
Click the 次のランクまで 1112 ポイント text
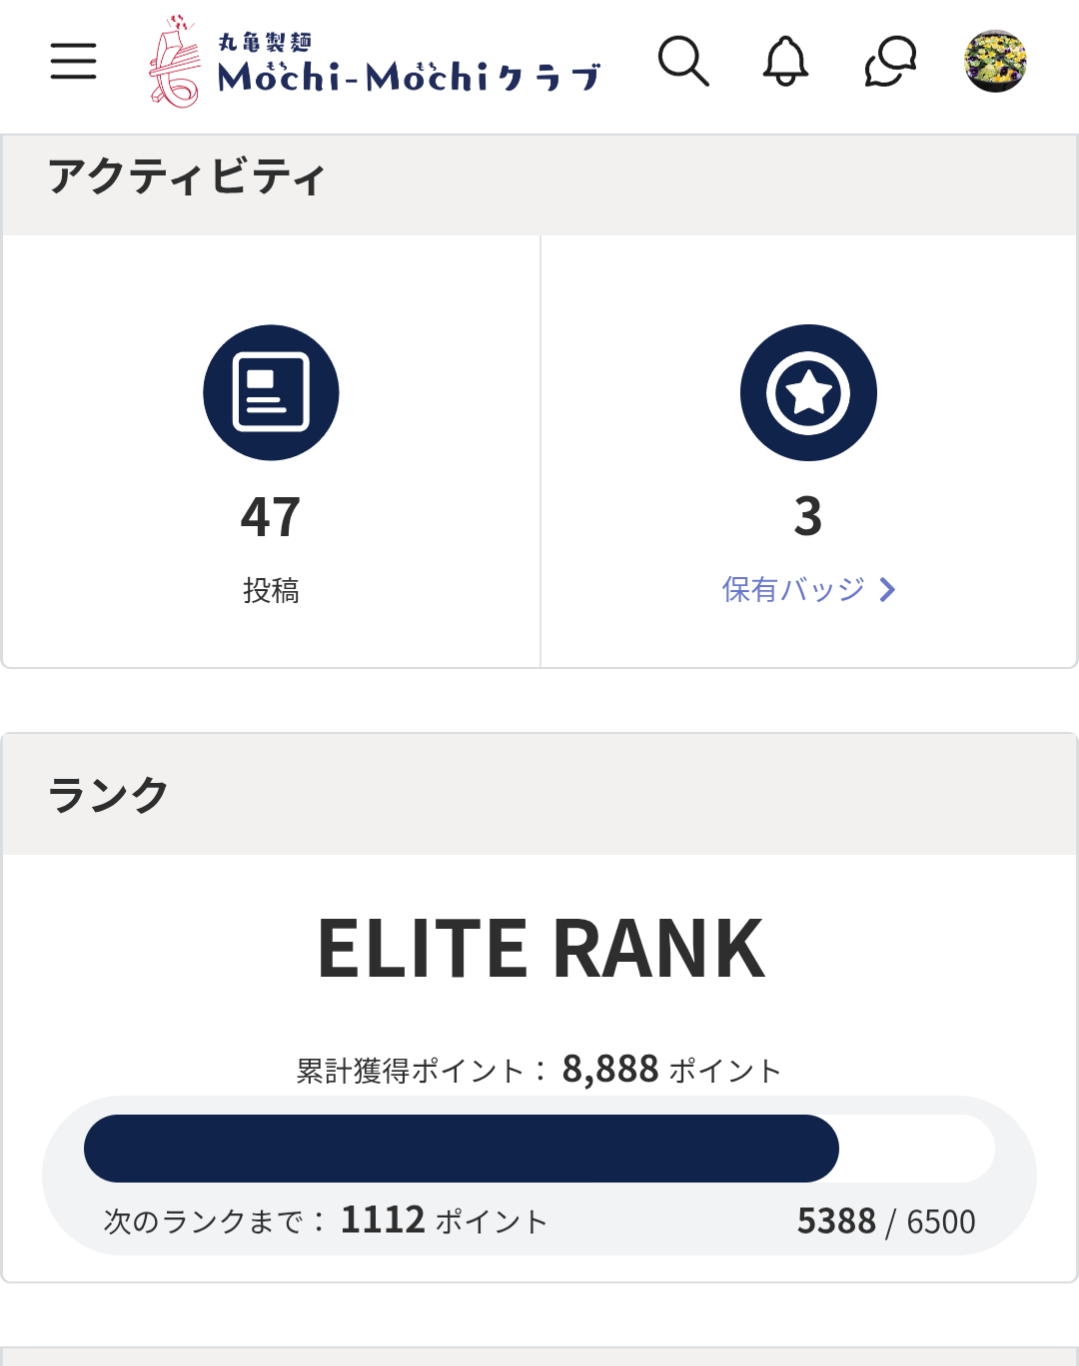[326, 1221]
